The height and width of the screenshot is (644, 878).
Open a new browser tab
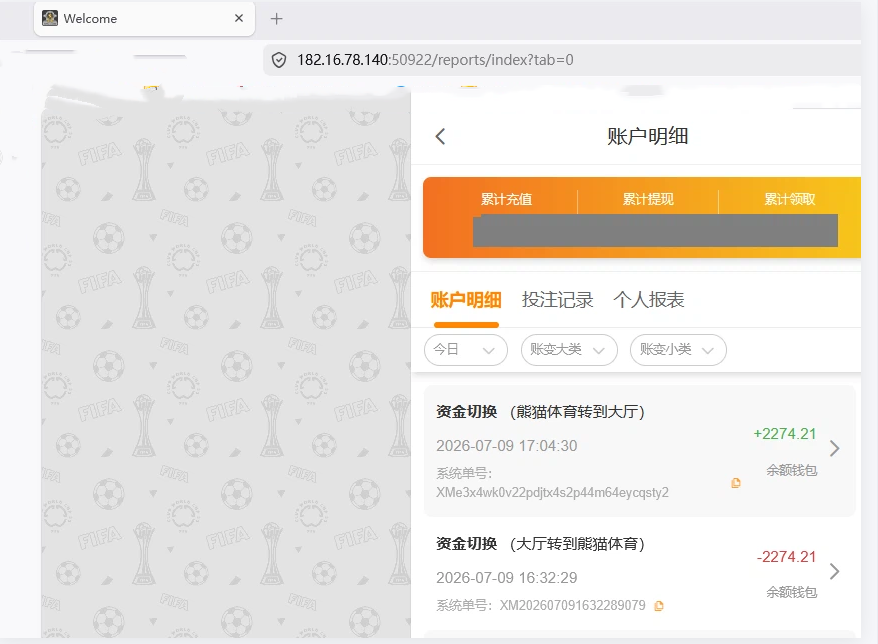point(276,18)
